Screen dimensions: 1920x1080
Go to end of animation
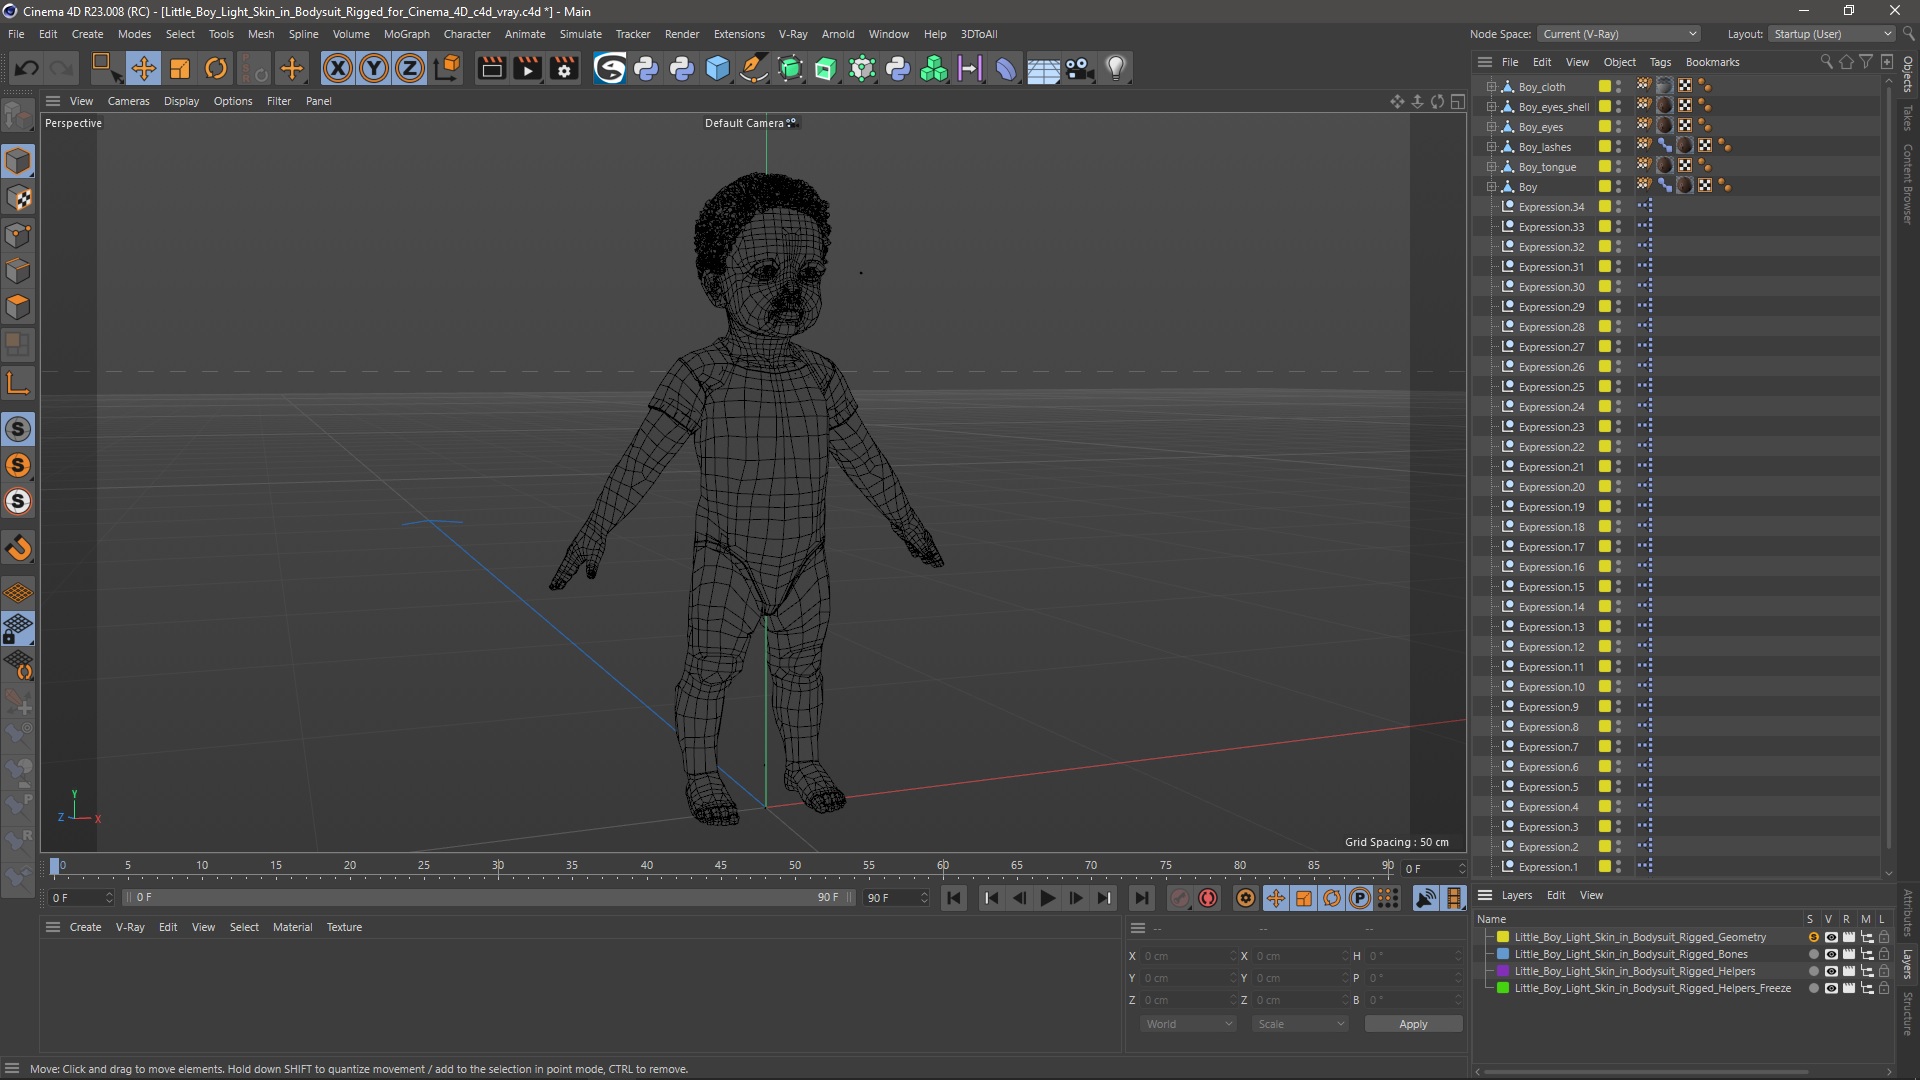coord(1141,898)
